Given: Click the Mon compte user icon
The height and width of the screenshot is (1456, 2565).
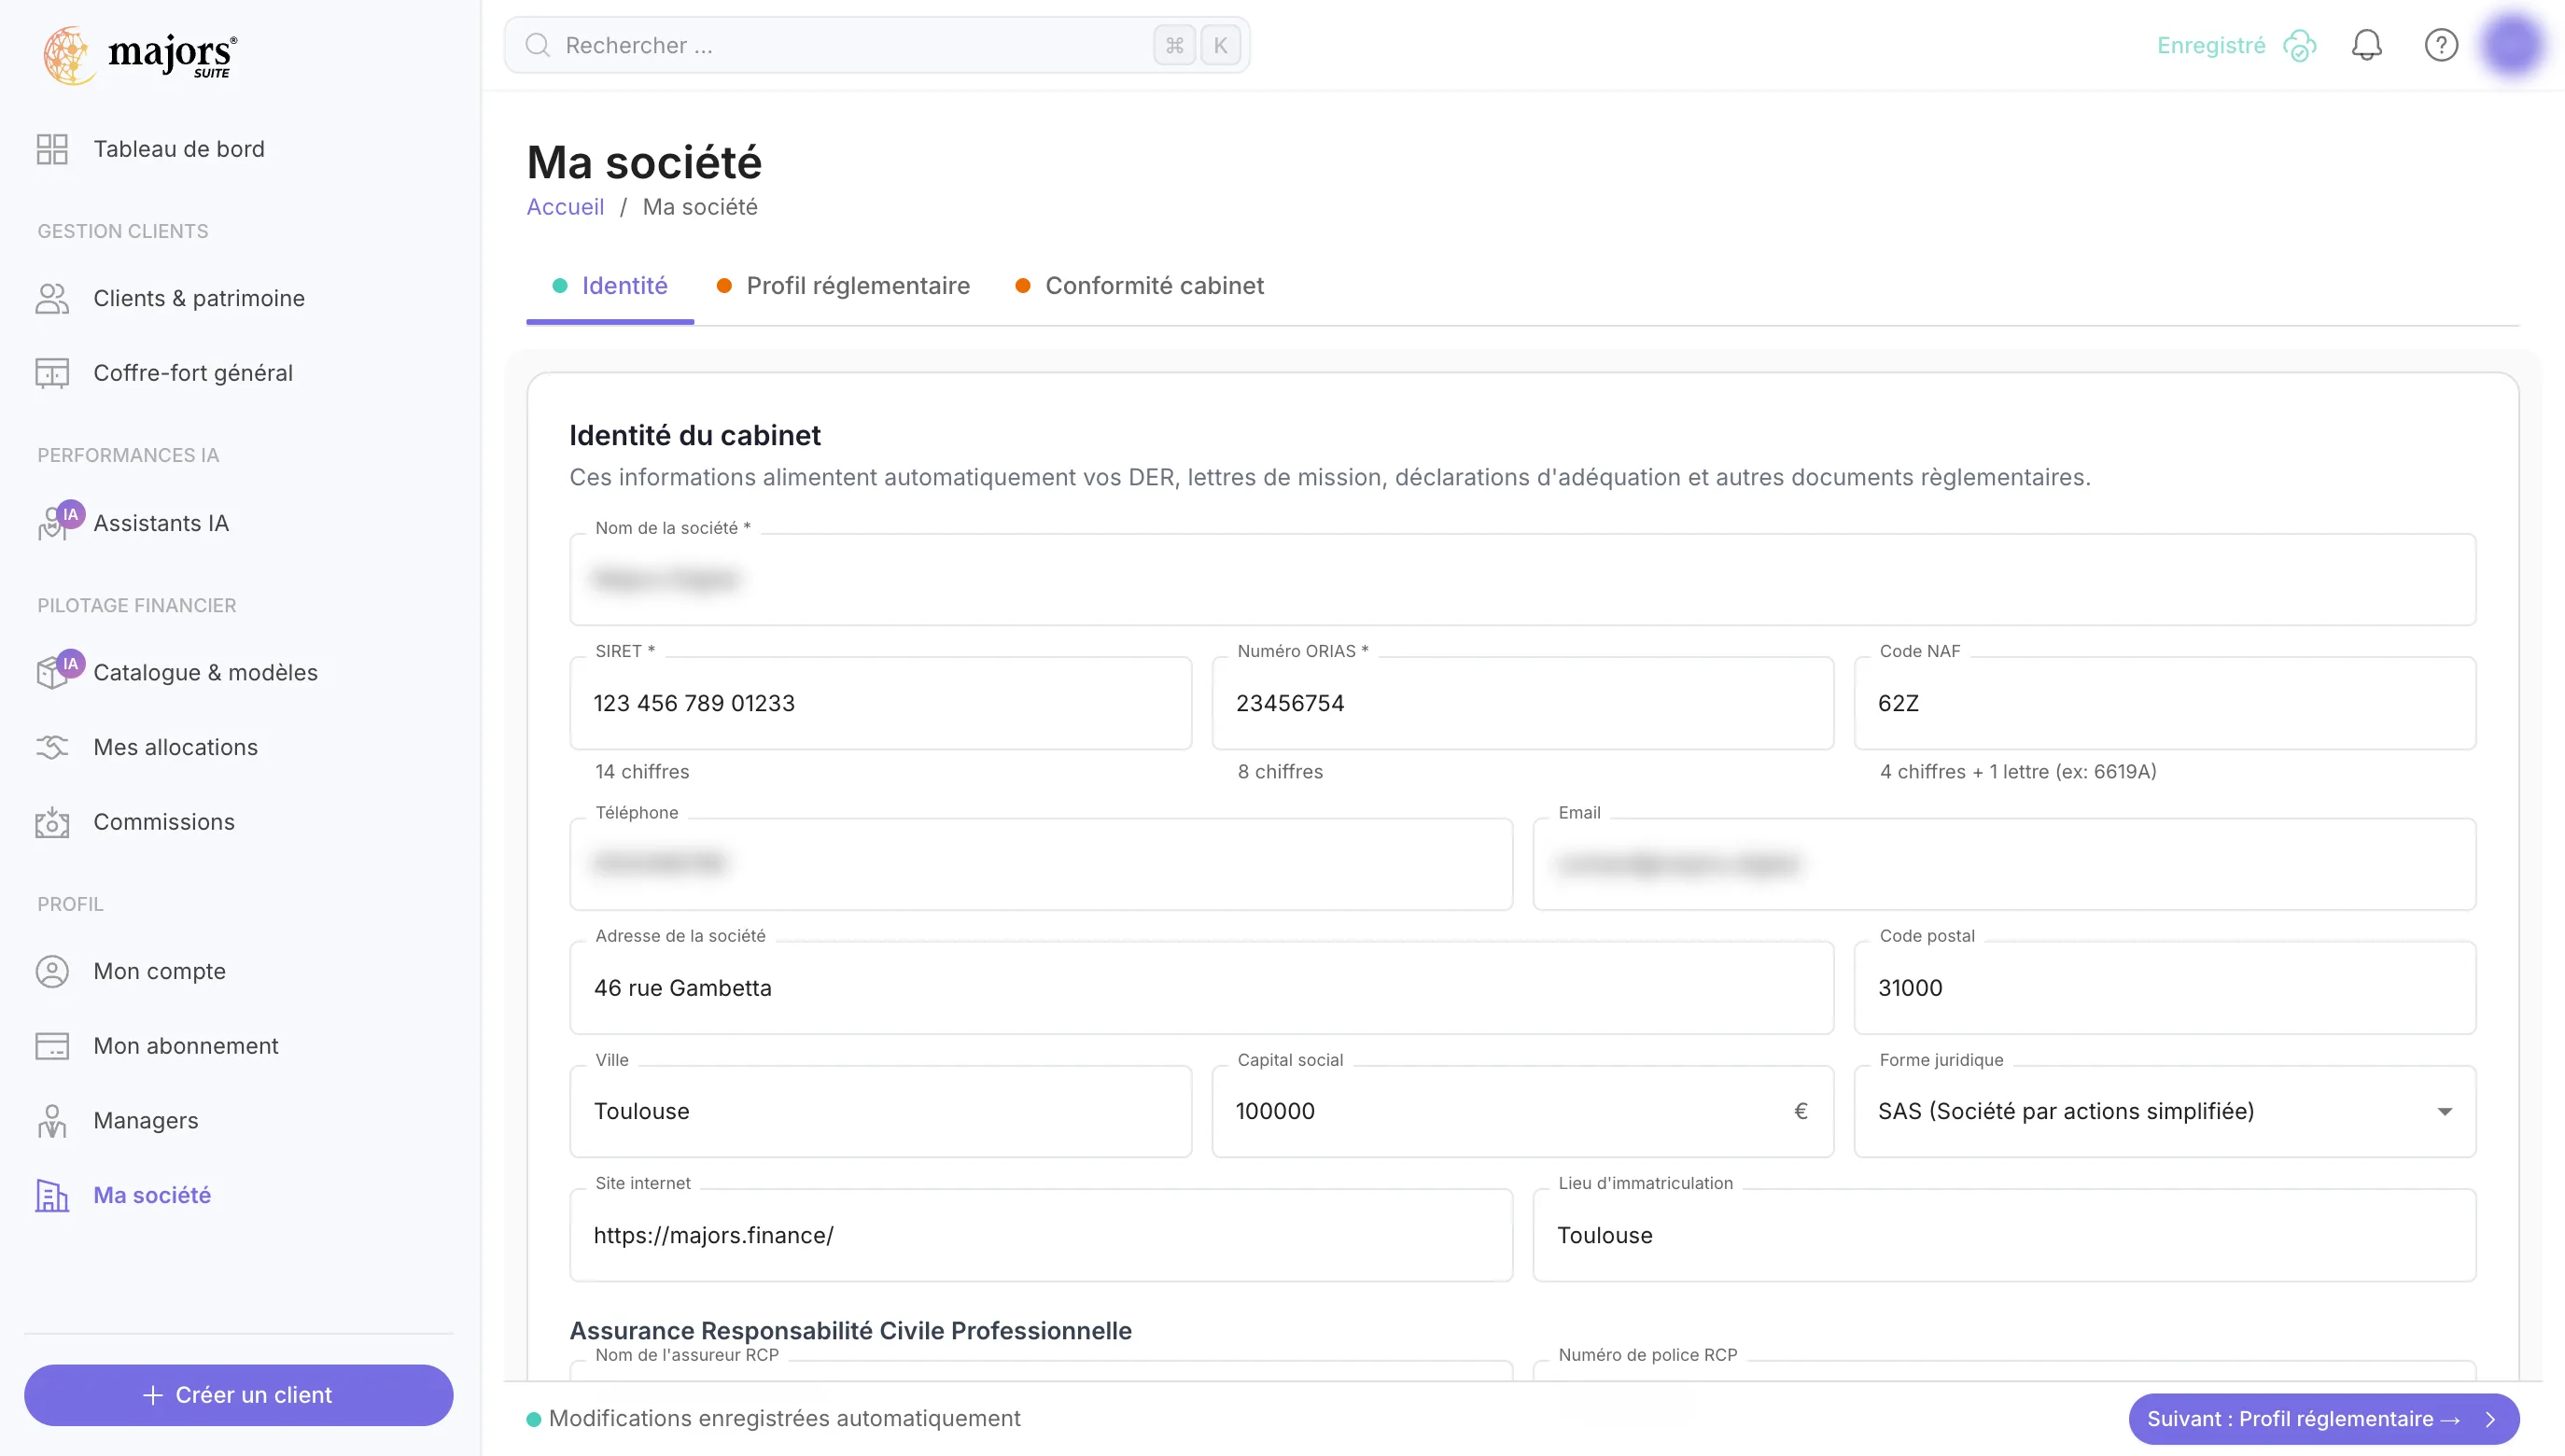Looking at the screenshot, I should [52, 971].
